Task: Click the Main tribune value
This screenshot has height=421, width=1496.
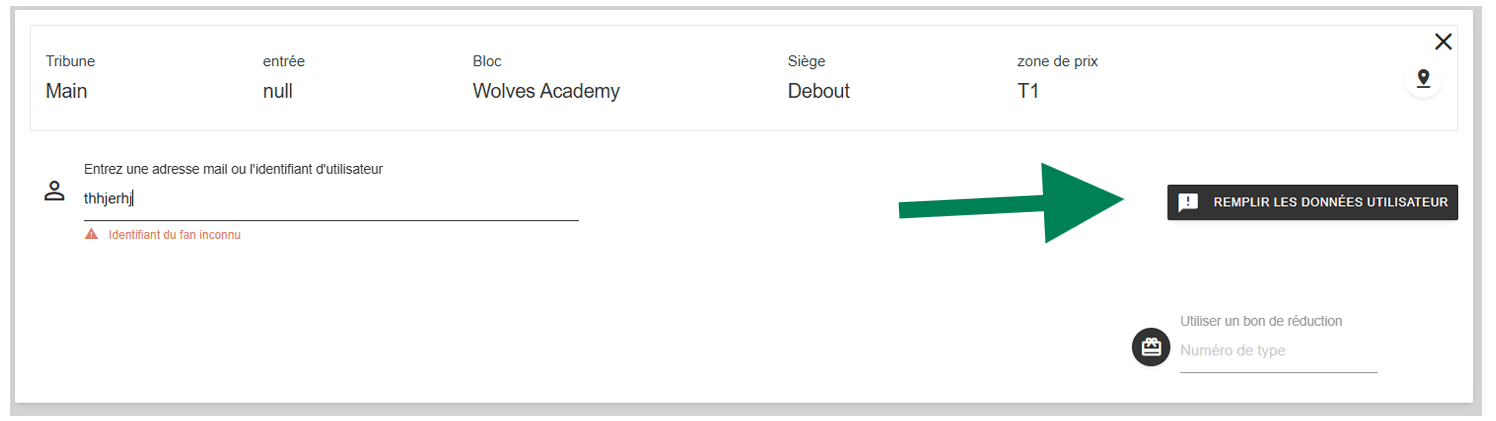Action: 66,91
